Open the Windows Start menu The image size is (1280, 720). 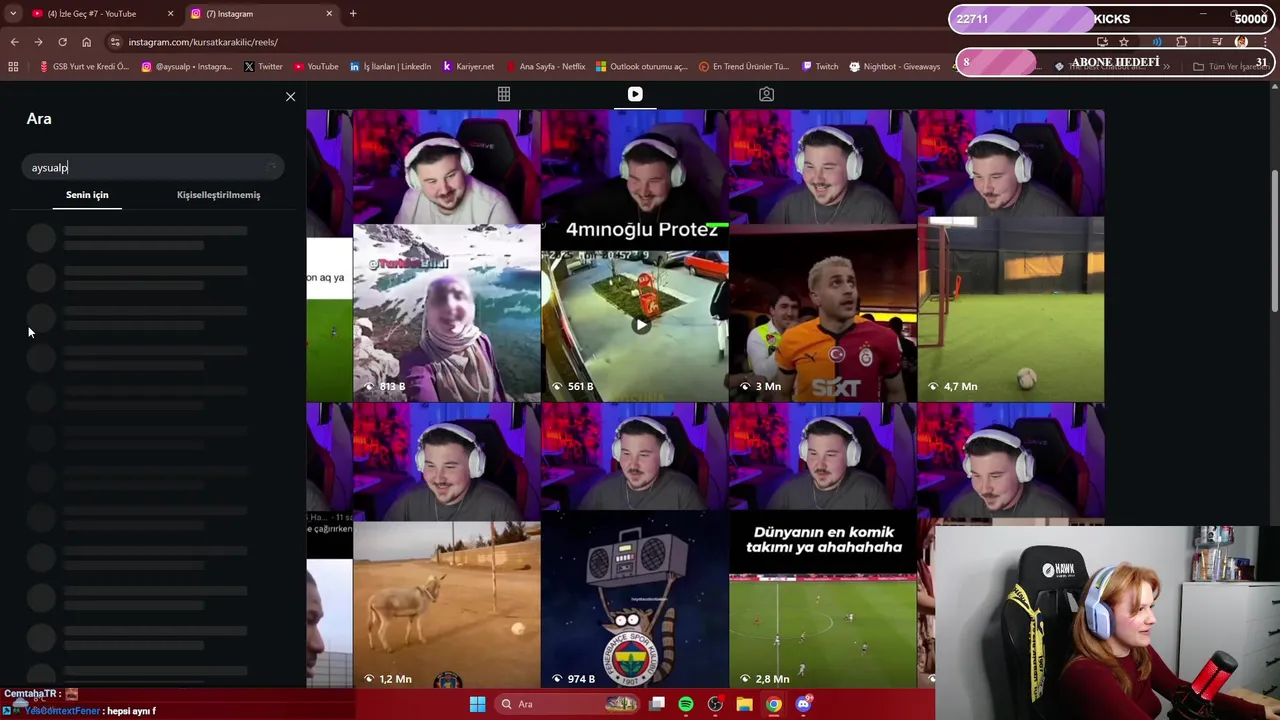(477, 704)
